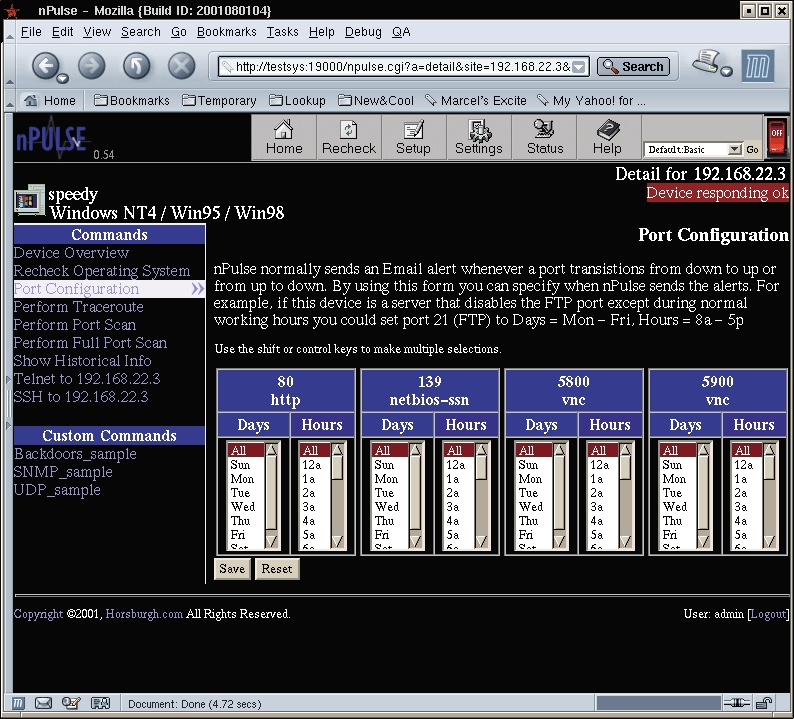Screen dimensions: 794x719
Task: Open the back button history arrow
Action: tap(63, 78)
